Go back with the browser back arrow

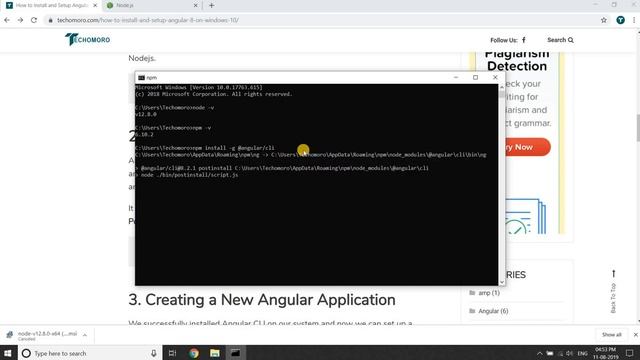point(7,20)
